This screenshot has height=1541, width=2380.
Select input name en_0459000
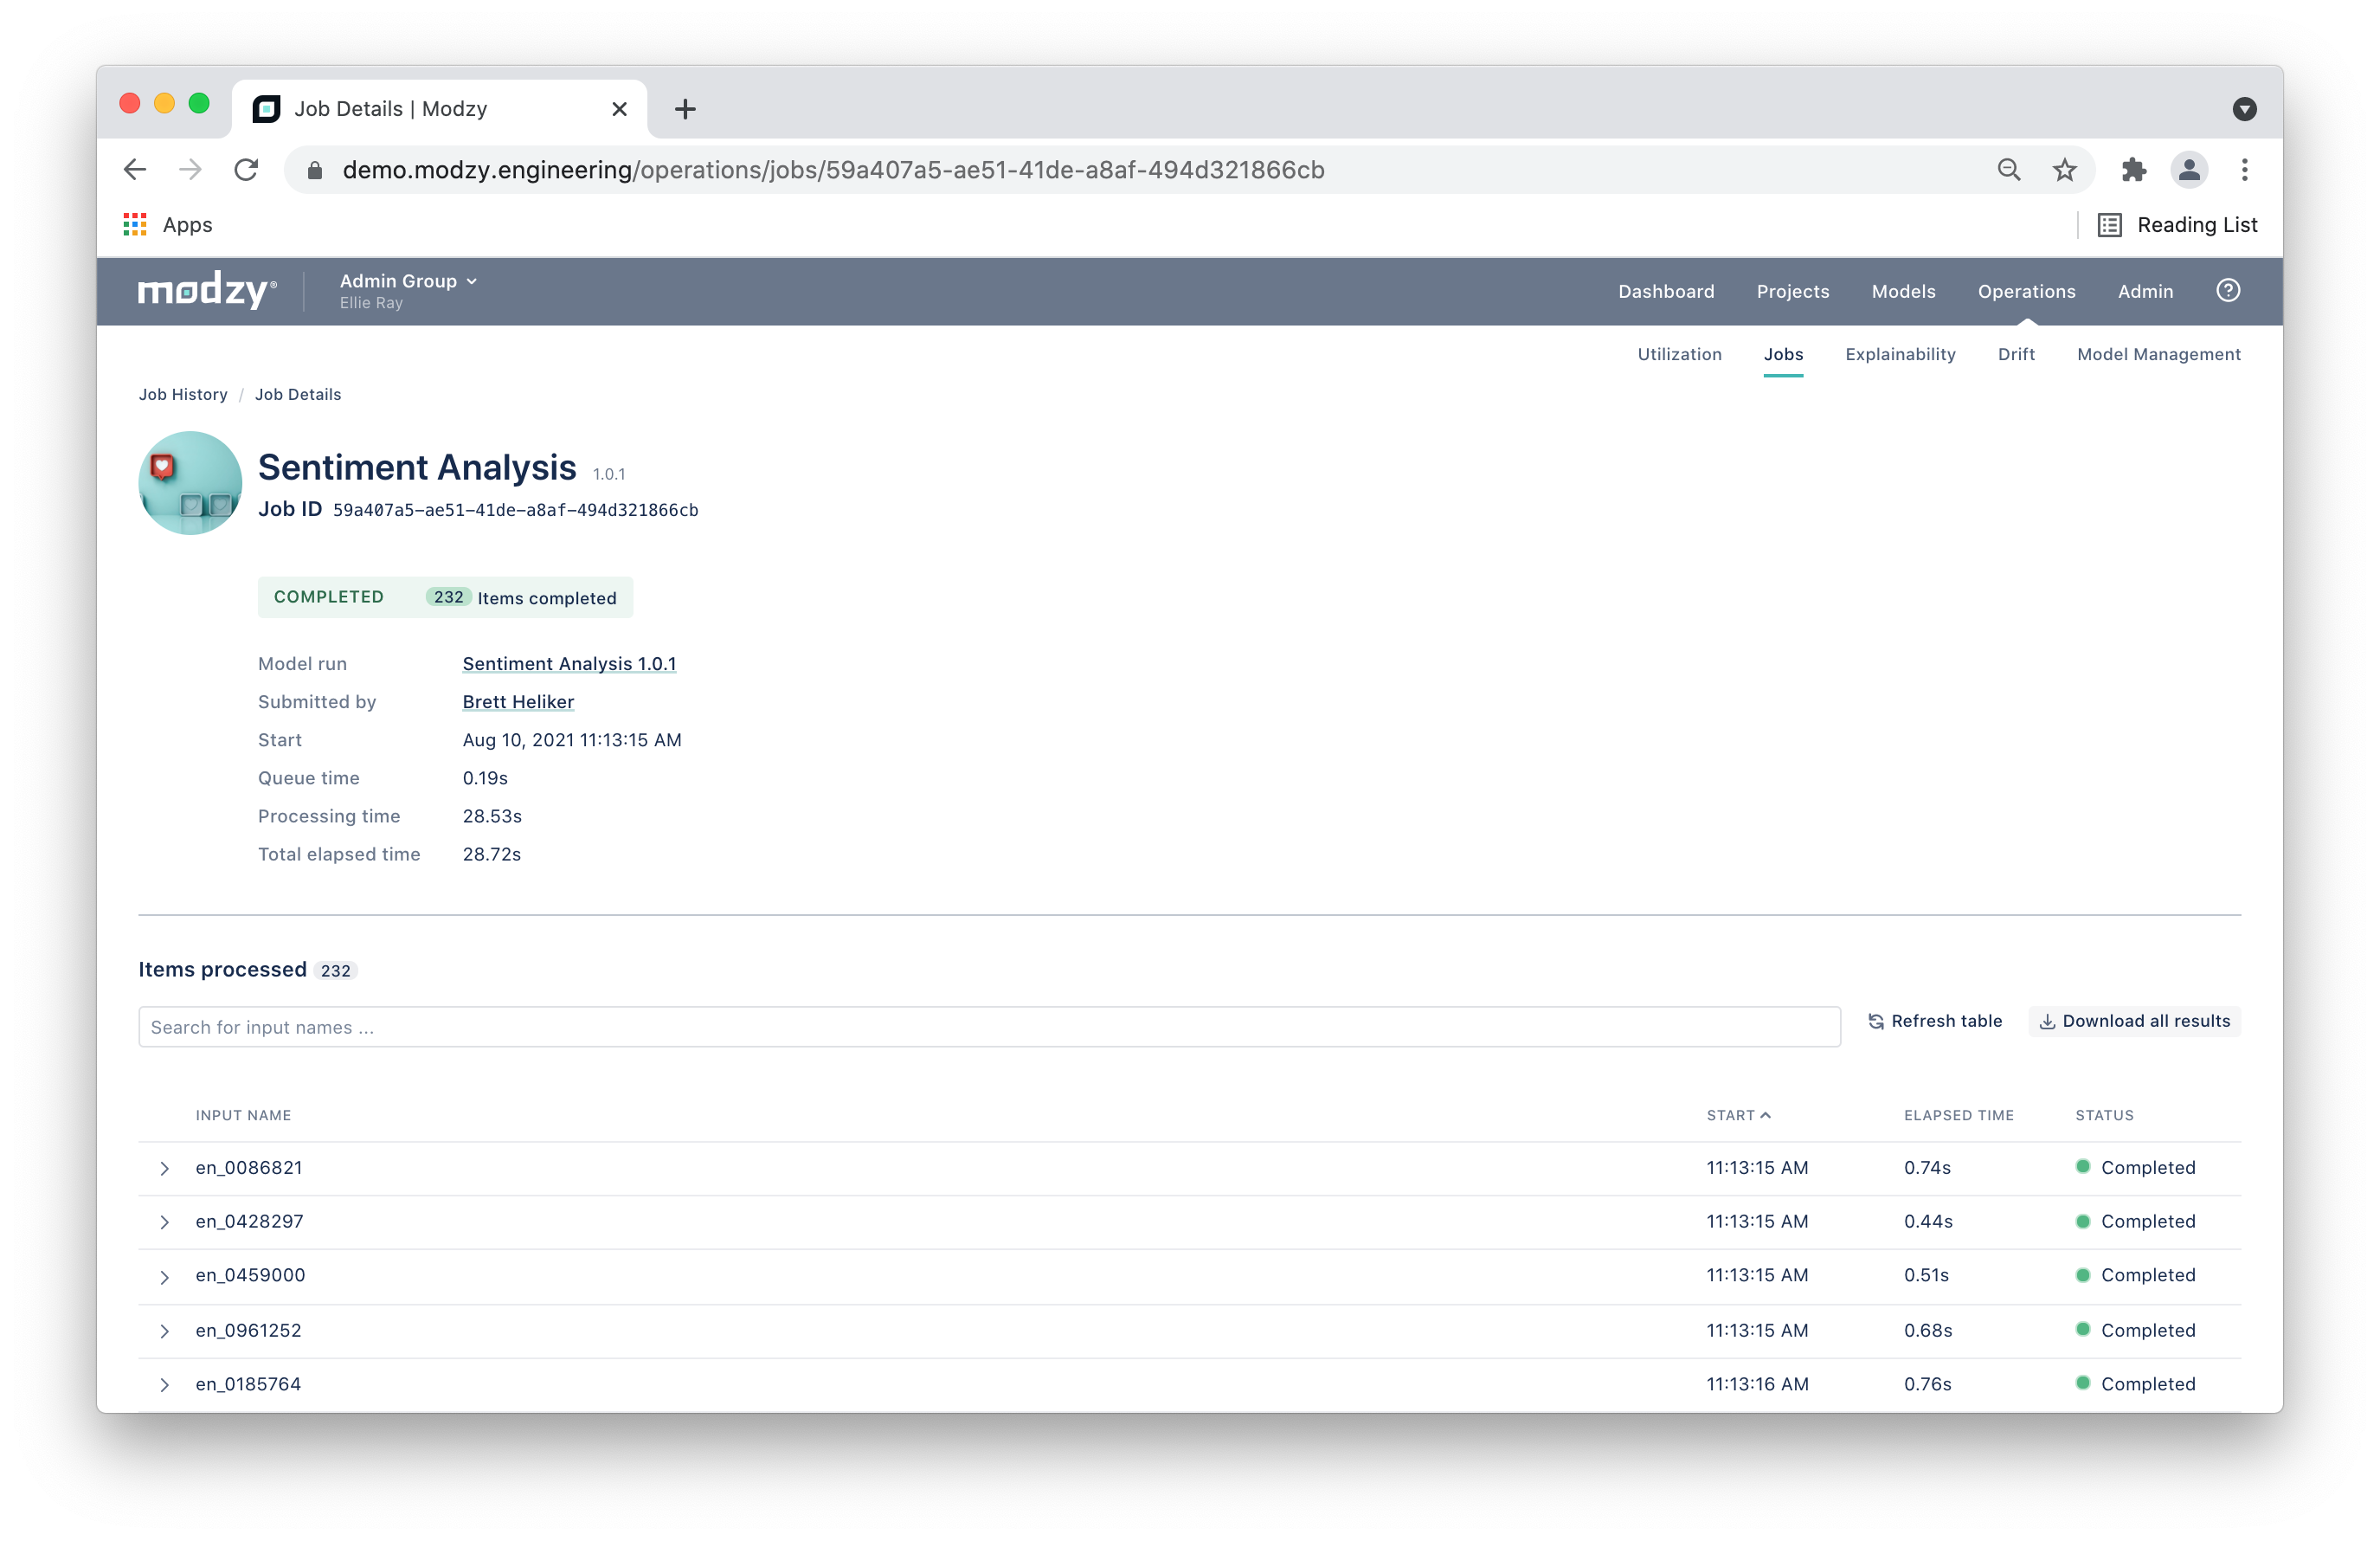(250, 1276)
